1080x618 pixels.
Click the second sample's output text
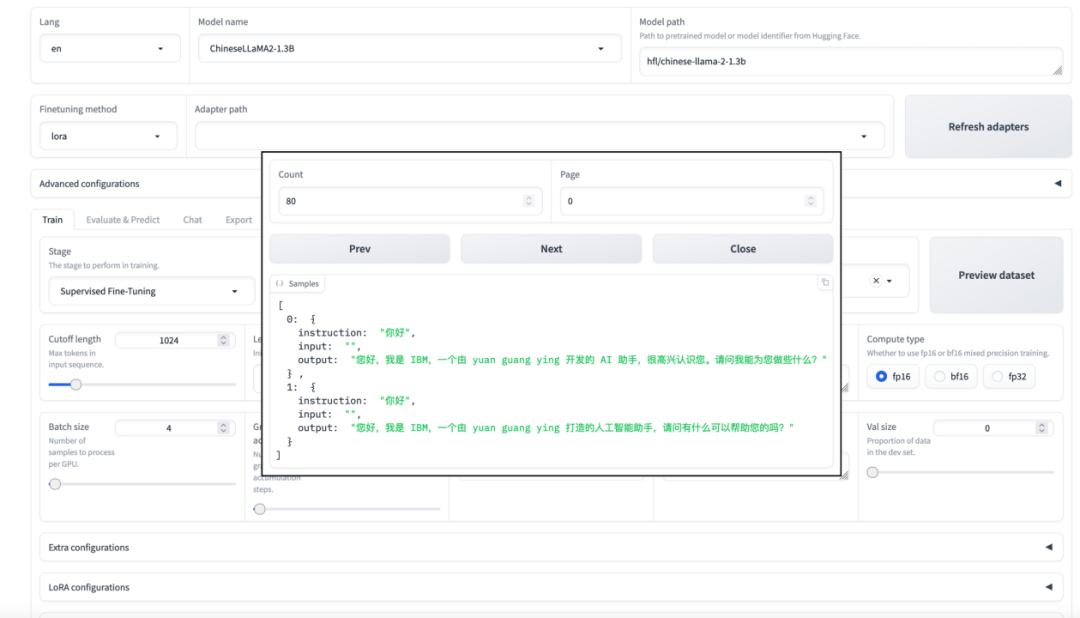point(572,428)
